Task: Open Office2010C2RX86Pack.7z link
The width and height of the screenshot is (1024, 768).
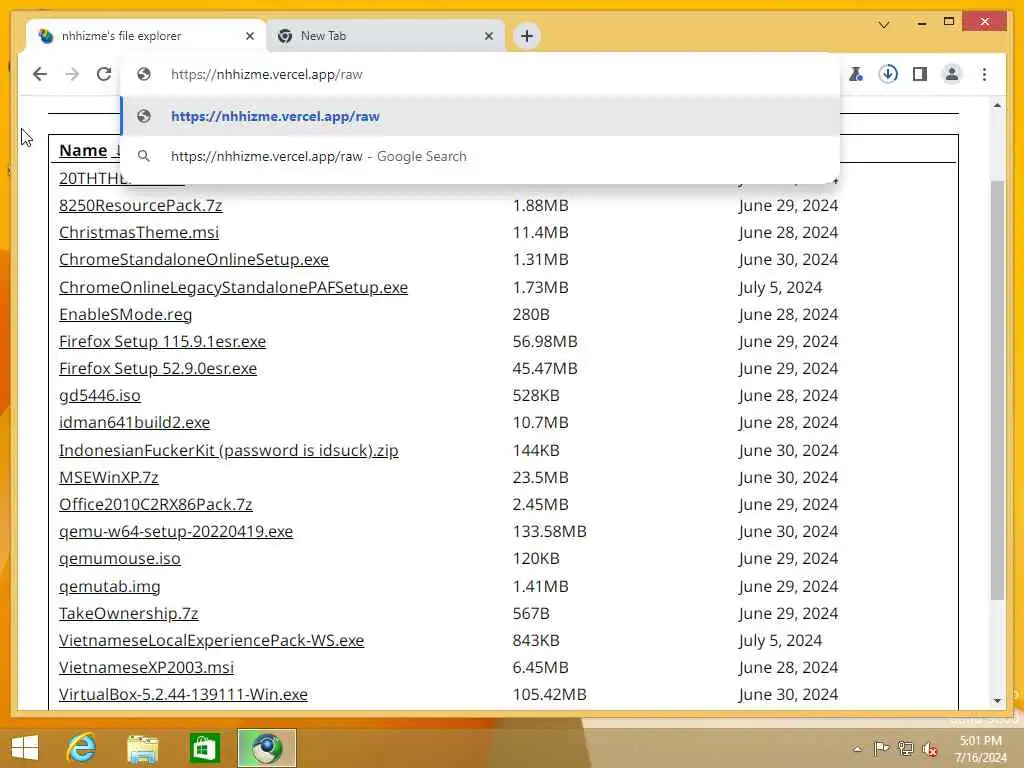Action: coord(155,504)
